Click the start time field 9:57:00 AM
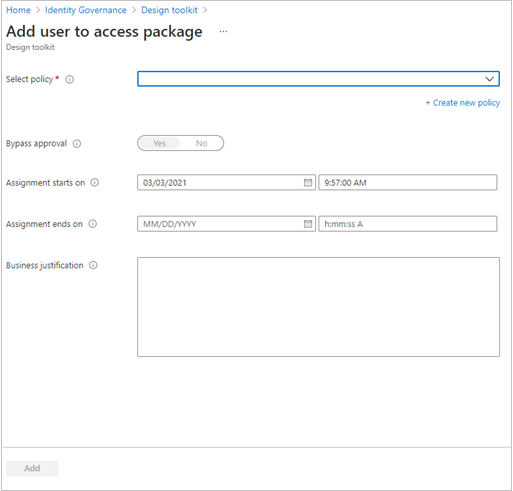The width and height of the screenshot is (513, 491). click(408, 183)
